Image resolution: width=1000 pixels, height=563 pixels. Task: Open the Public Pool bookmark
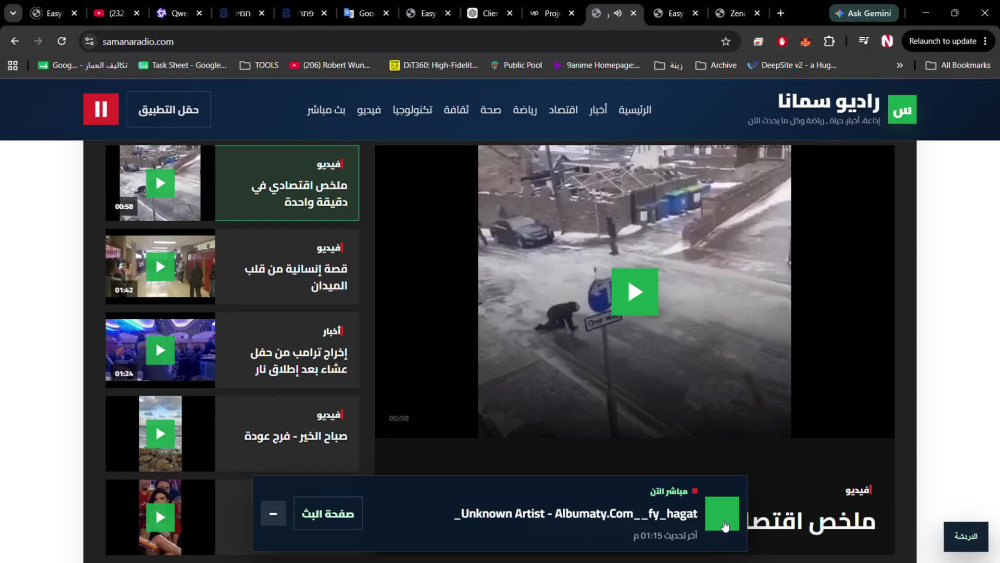[516, 65]
